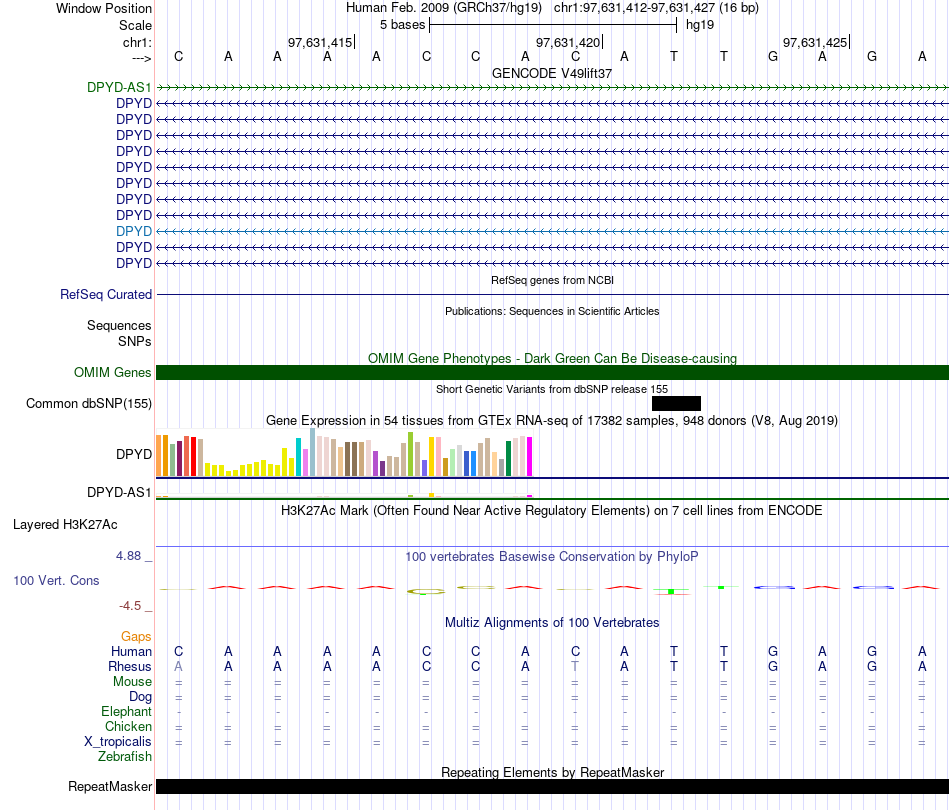Open Repeating Elements by RepeatMasker title
This screenshot has width=950, height=810.
click(552, 772)
